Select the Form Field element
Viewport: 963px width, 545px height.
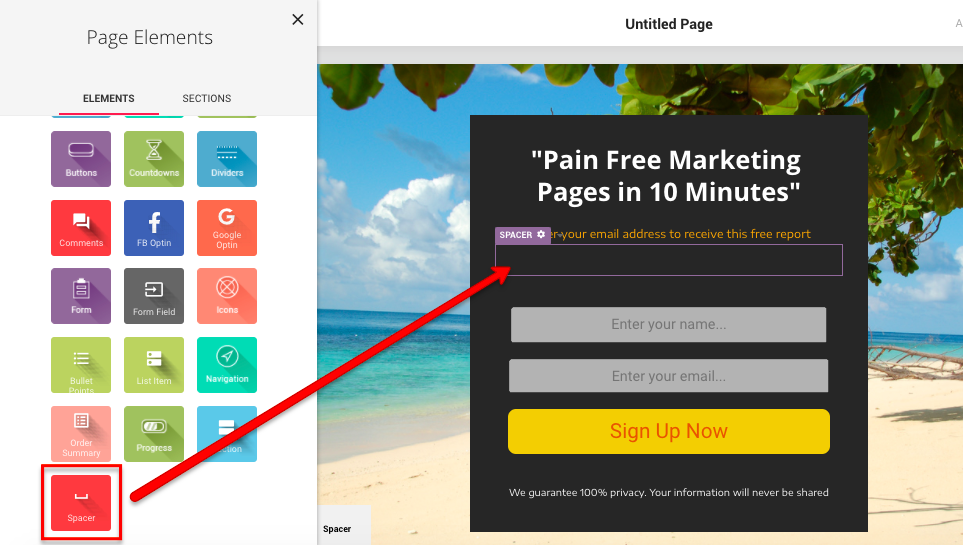click(154, 296)
